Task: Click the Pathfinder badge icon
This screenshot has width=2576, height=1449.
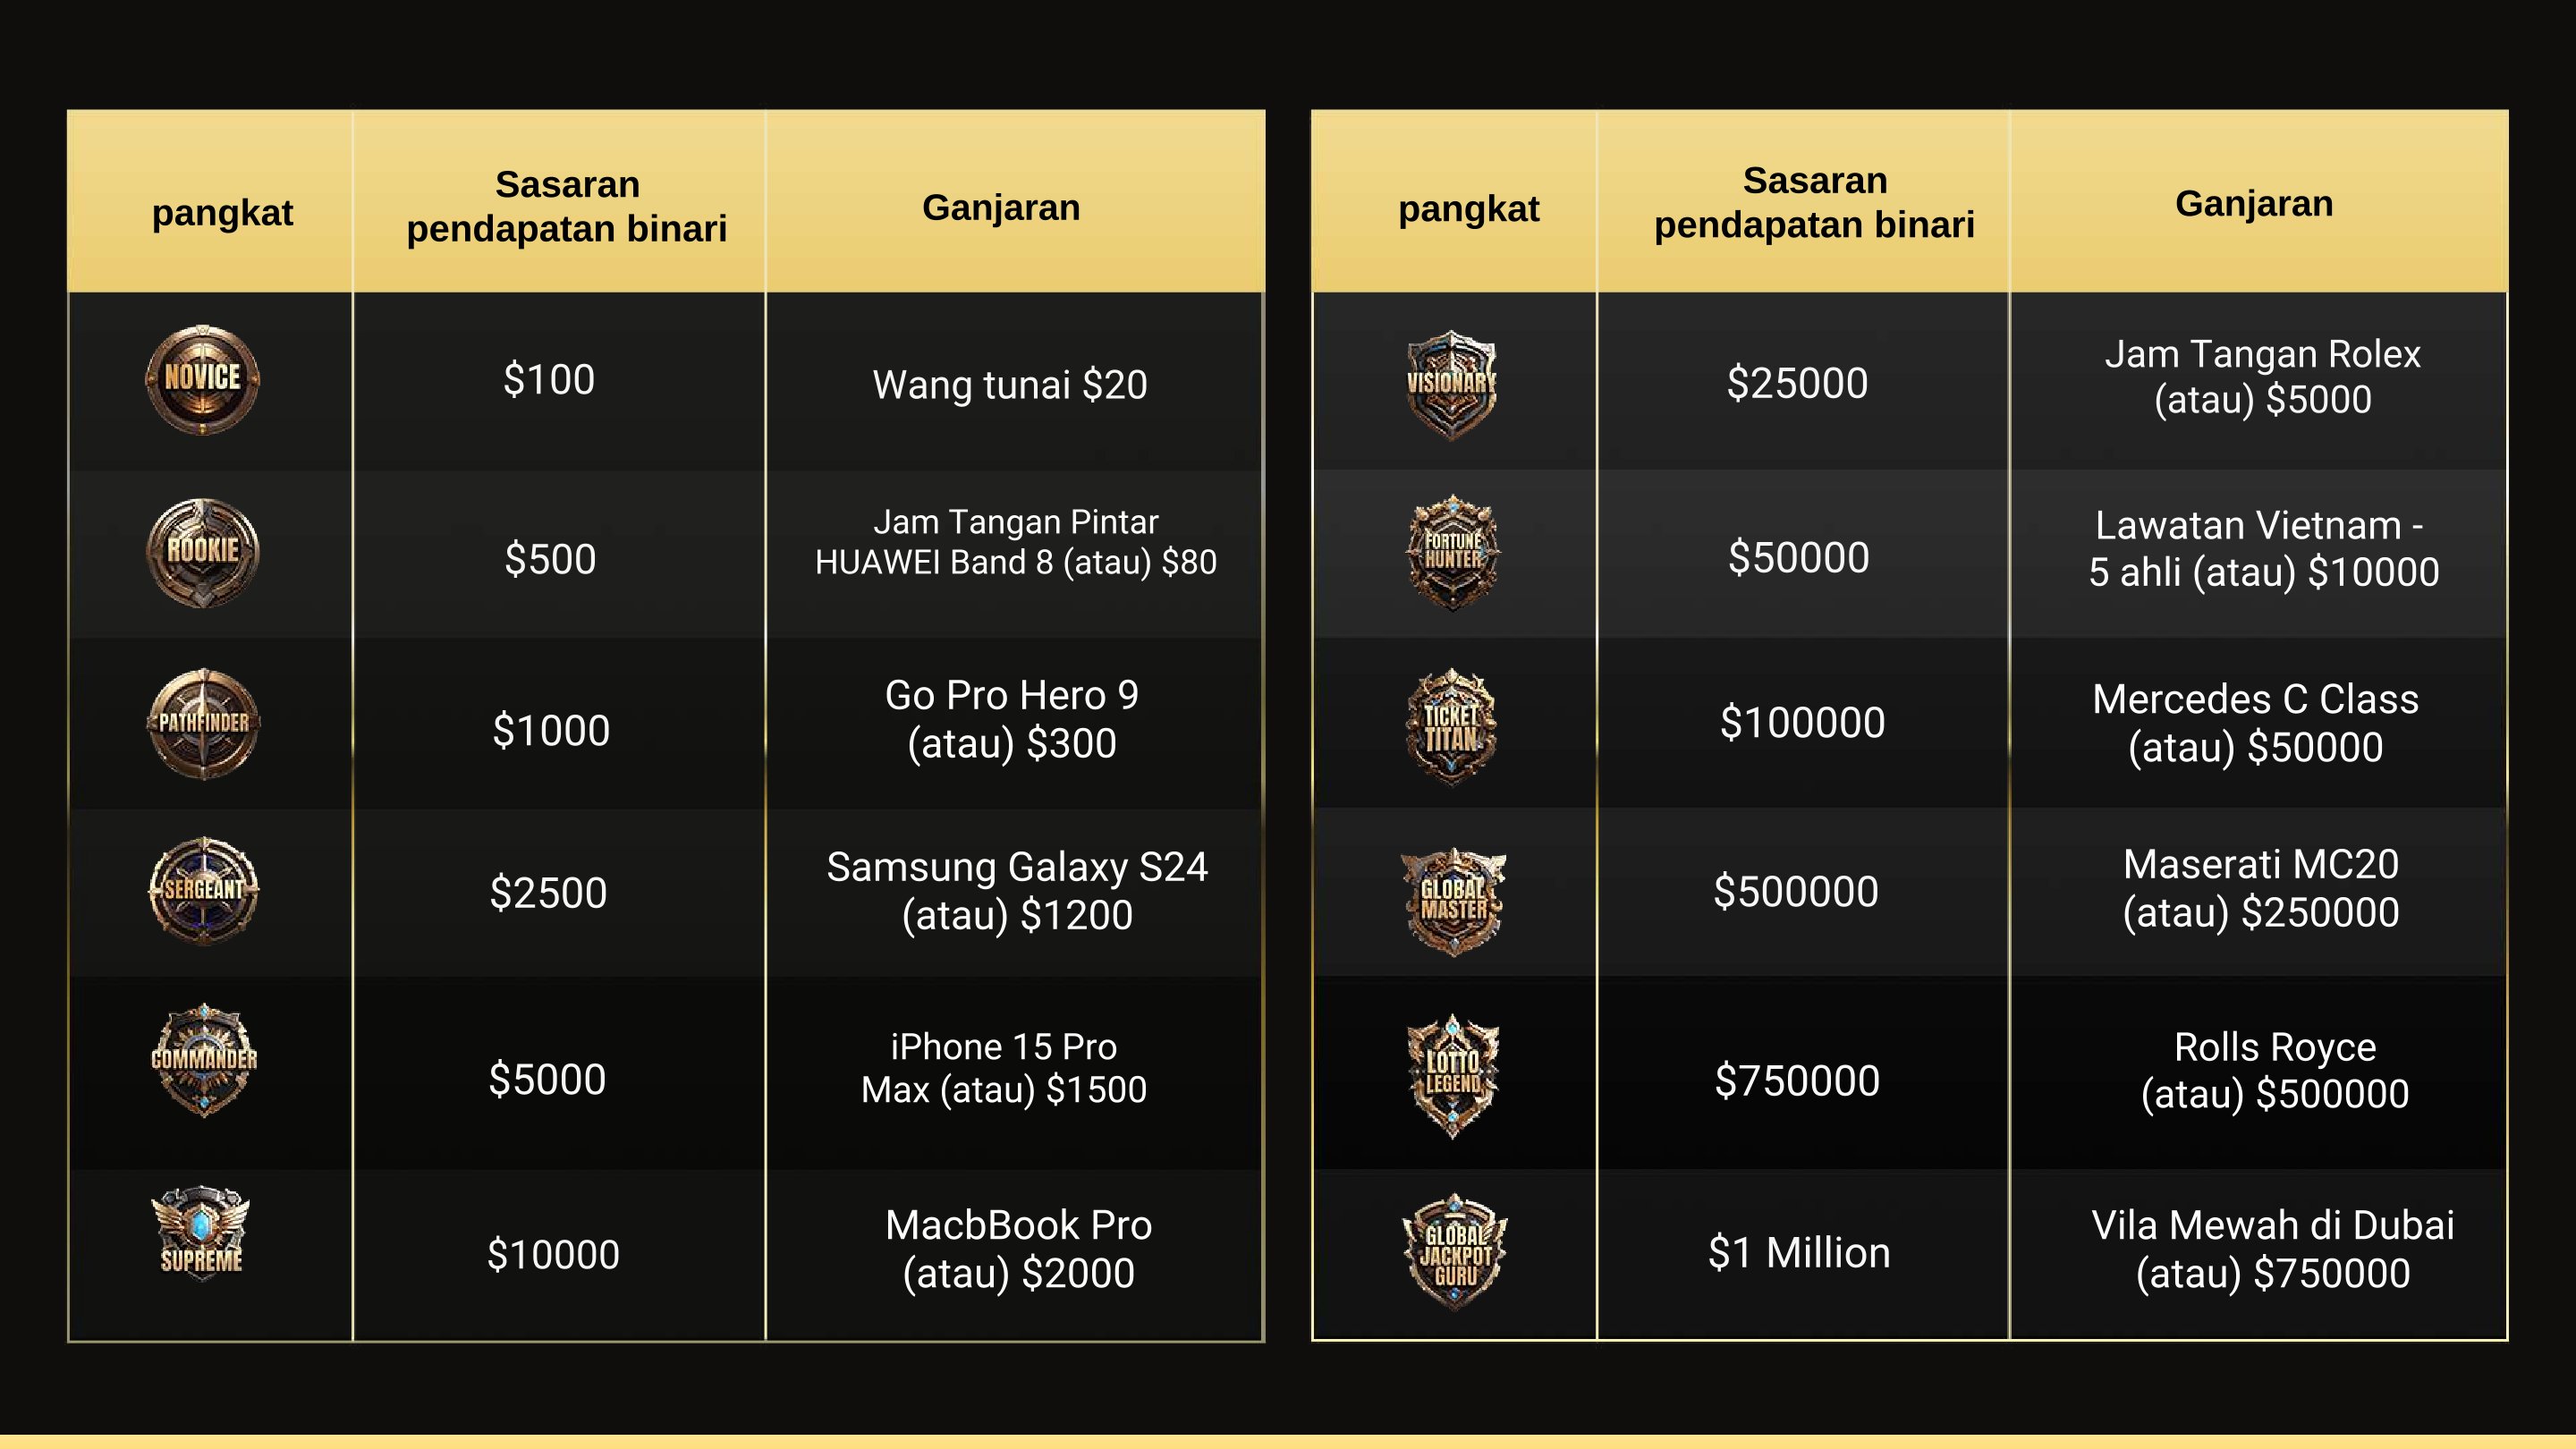Action: 204,724
